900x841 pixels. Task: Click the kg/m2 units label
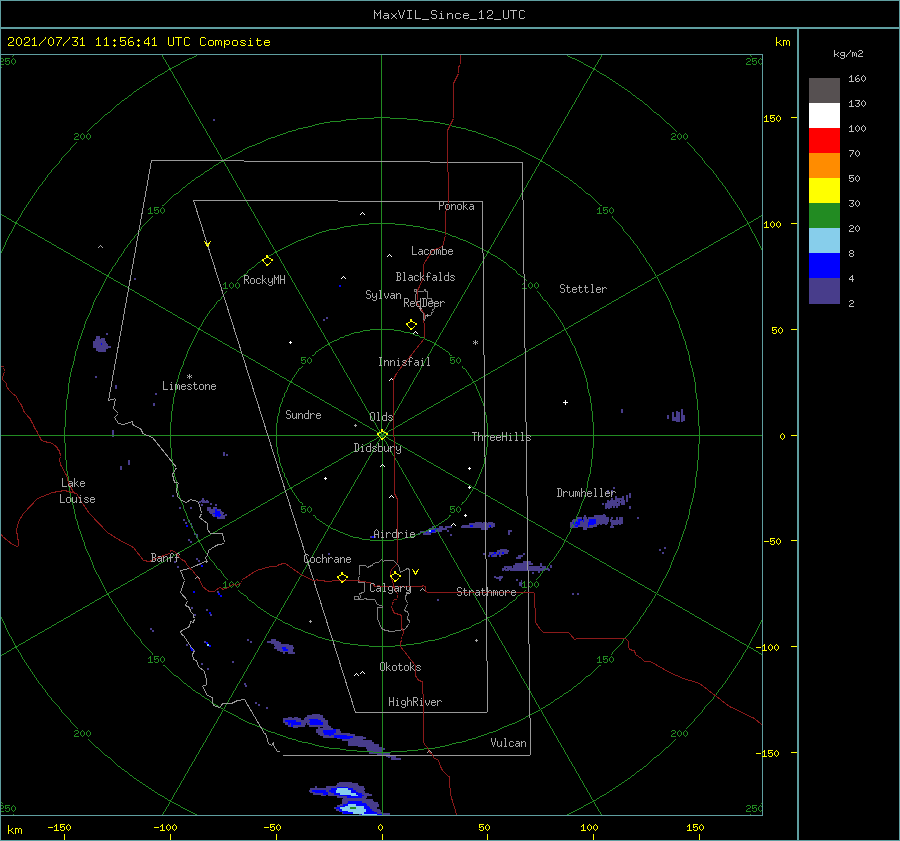tap(848, 53)
